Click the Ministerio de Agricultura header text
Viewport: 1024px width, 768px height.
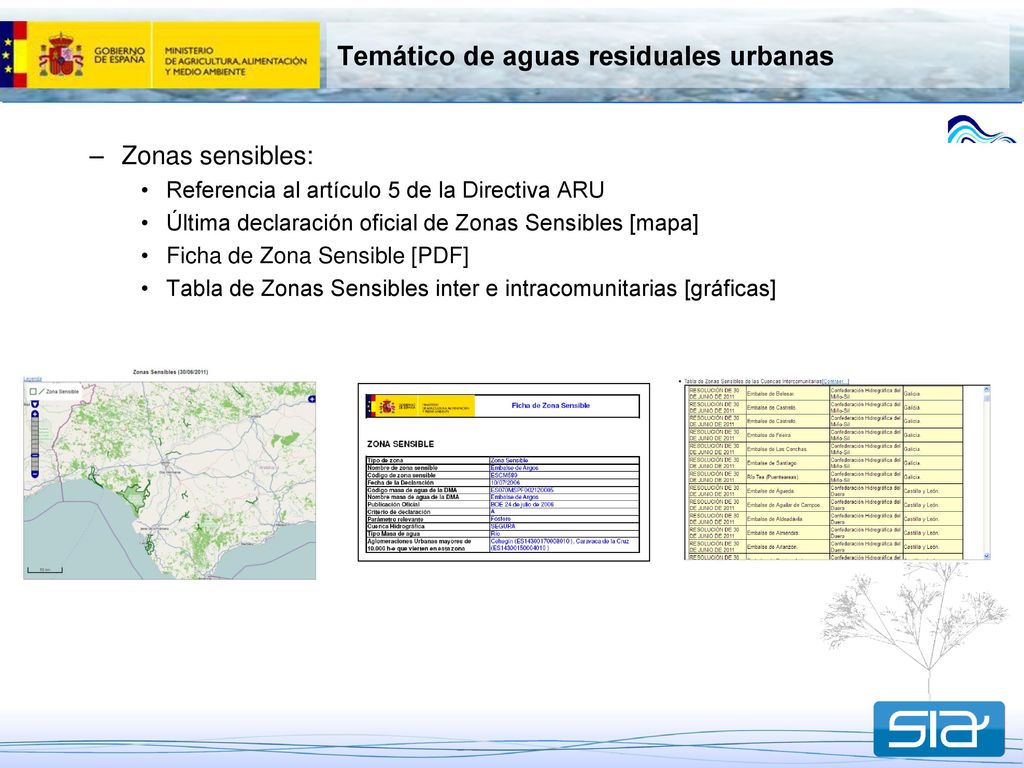click(236, 61)
